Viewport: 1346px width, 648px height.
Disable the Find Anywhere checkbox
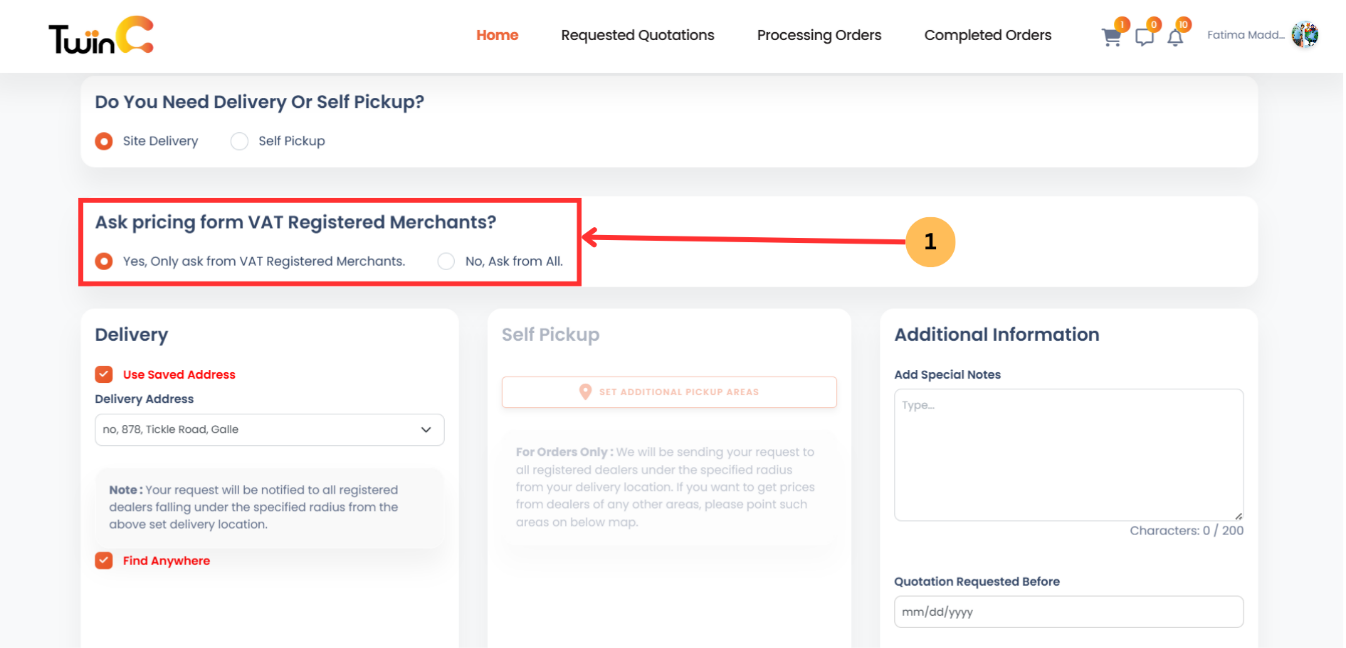click(x=104, y=560)
